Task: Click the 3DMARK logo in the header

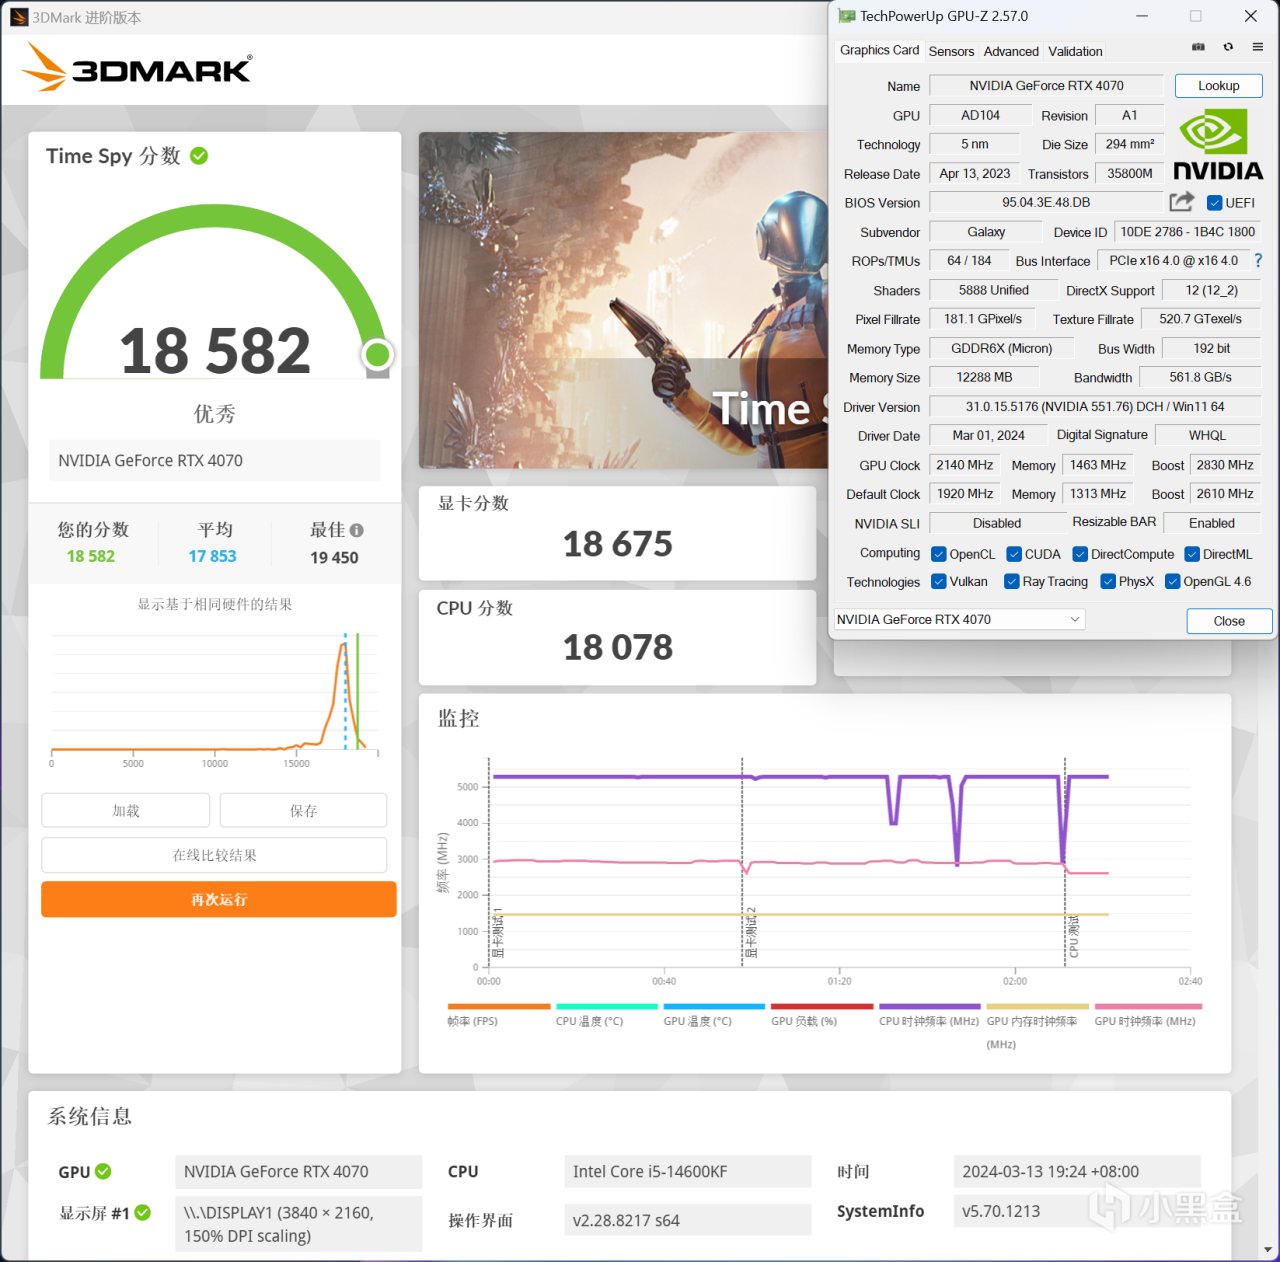Action: click(x=138, y=68)
